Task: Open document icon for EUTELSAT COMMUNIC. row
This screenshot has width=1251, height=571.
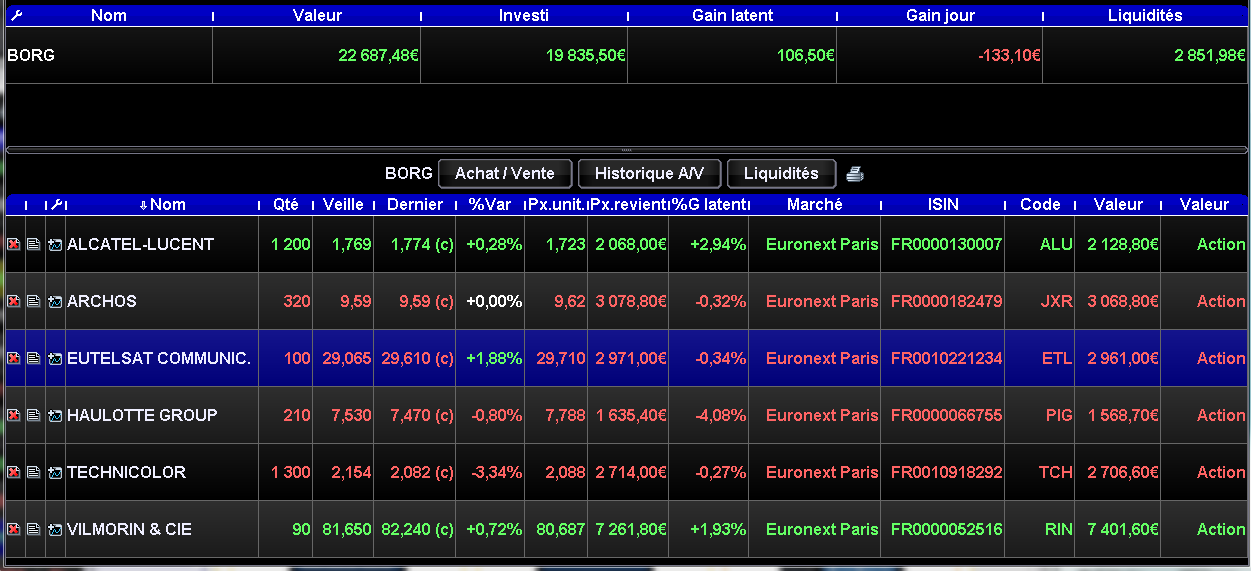Action: pyautogui.click(x=34, y=358)
